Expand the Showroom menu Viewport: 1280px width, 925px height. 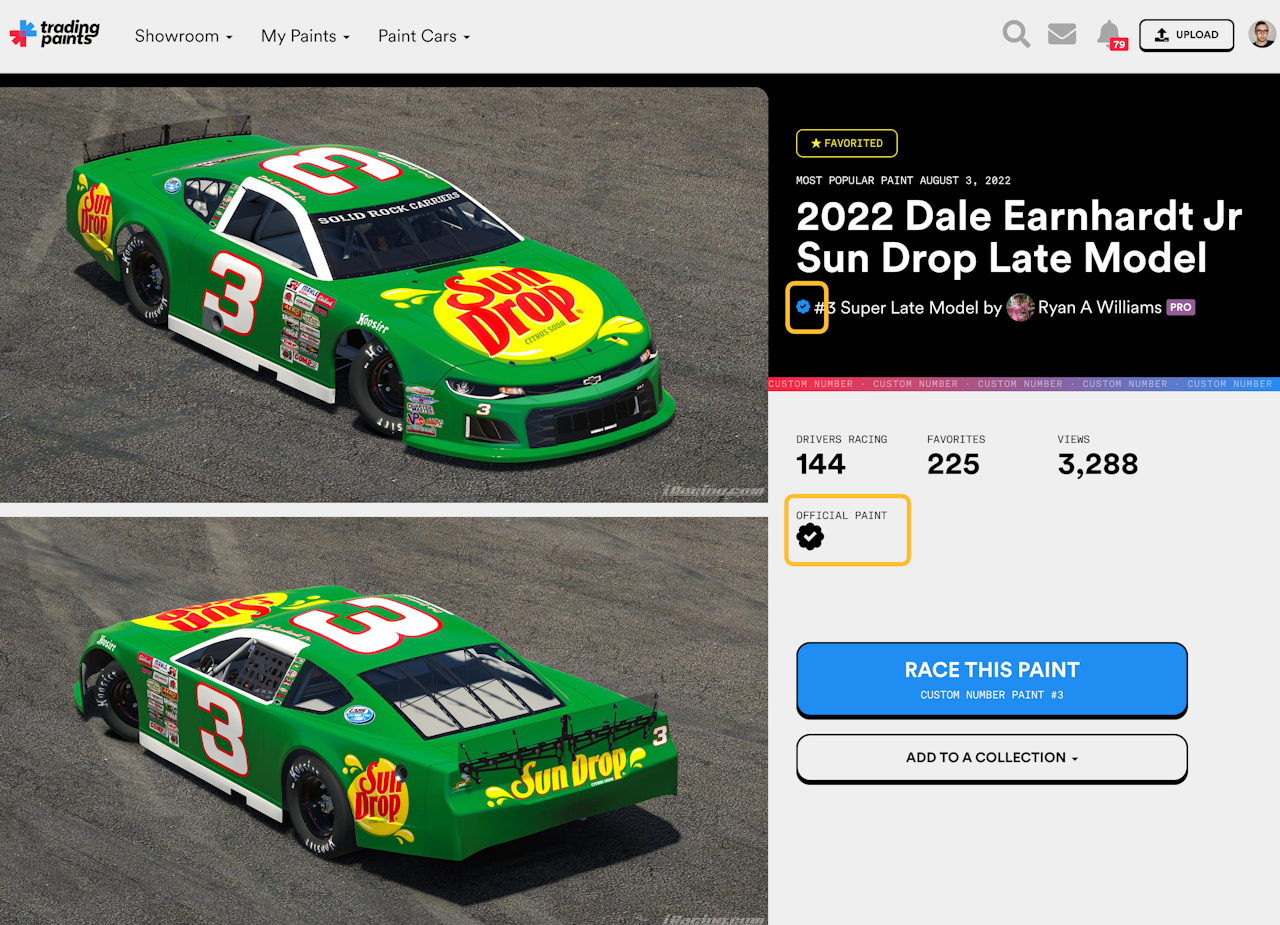[183, 36]
